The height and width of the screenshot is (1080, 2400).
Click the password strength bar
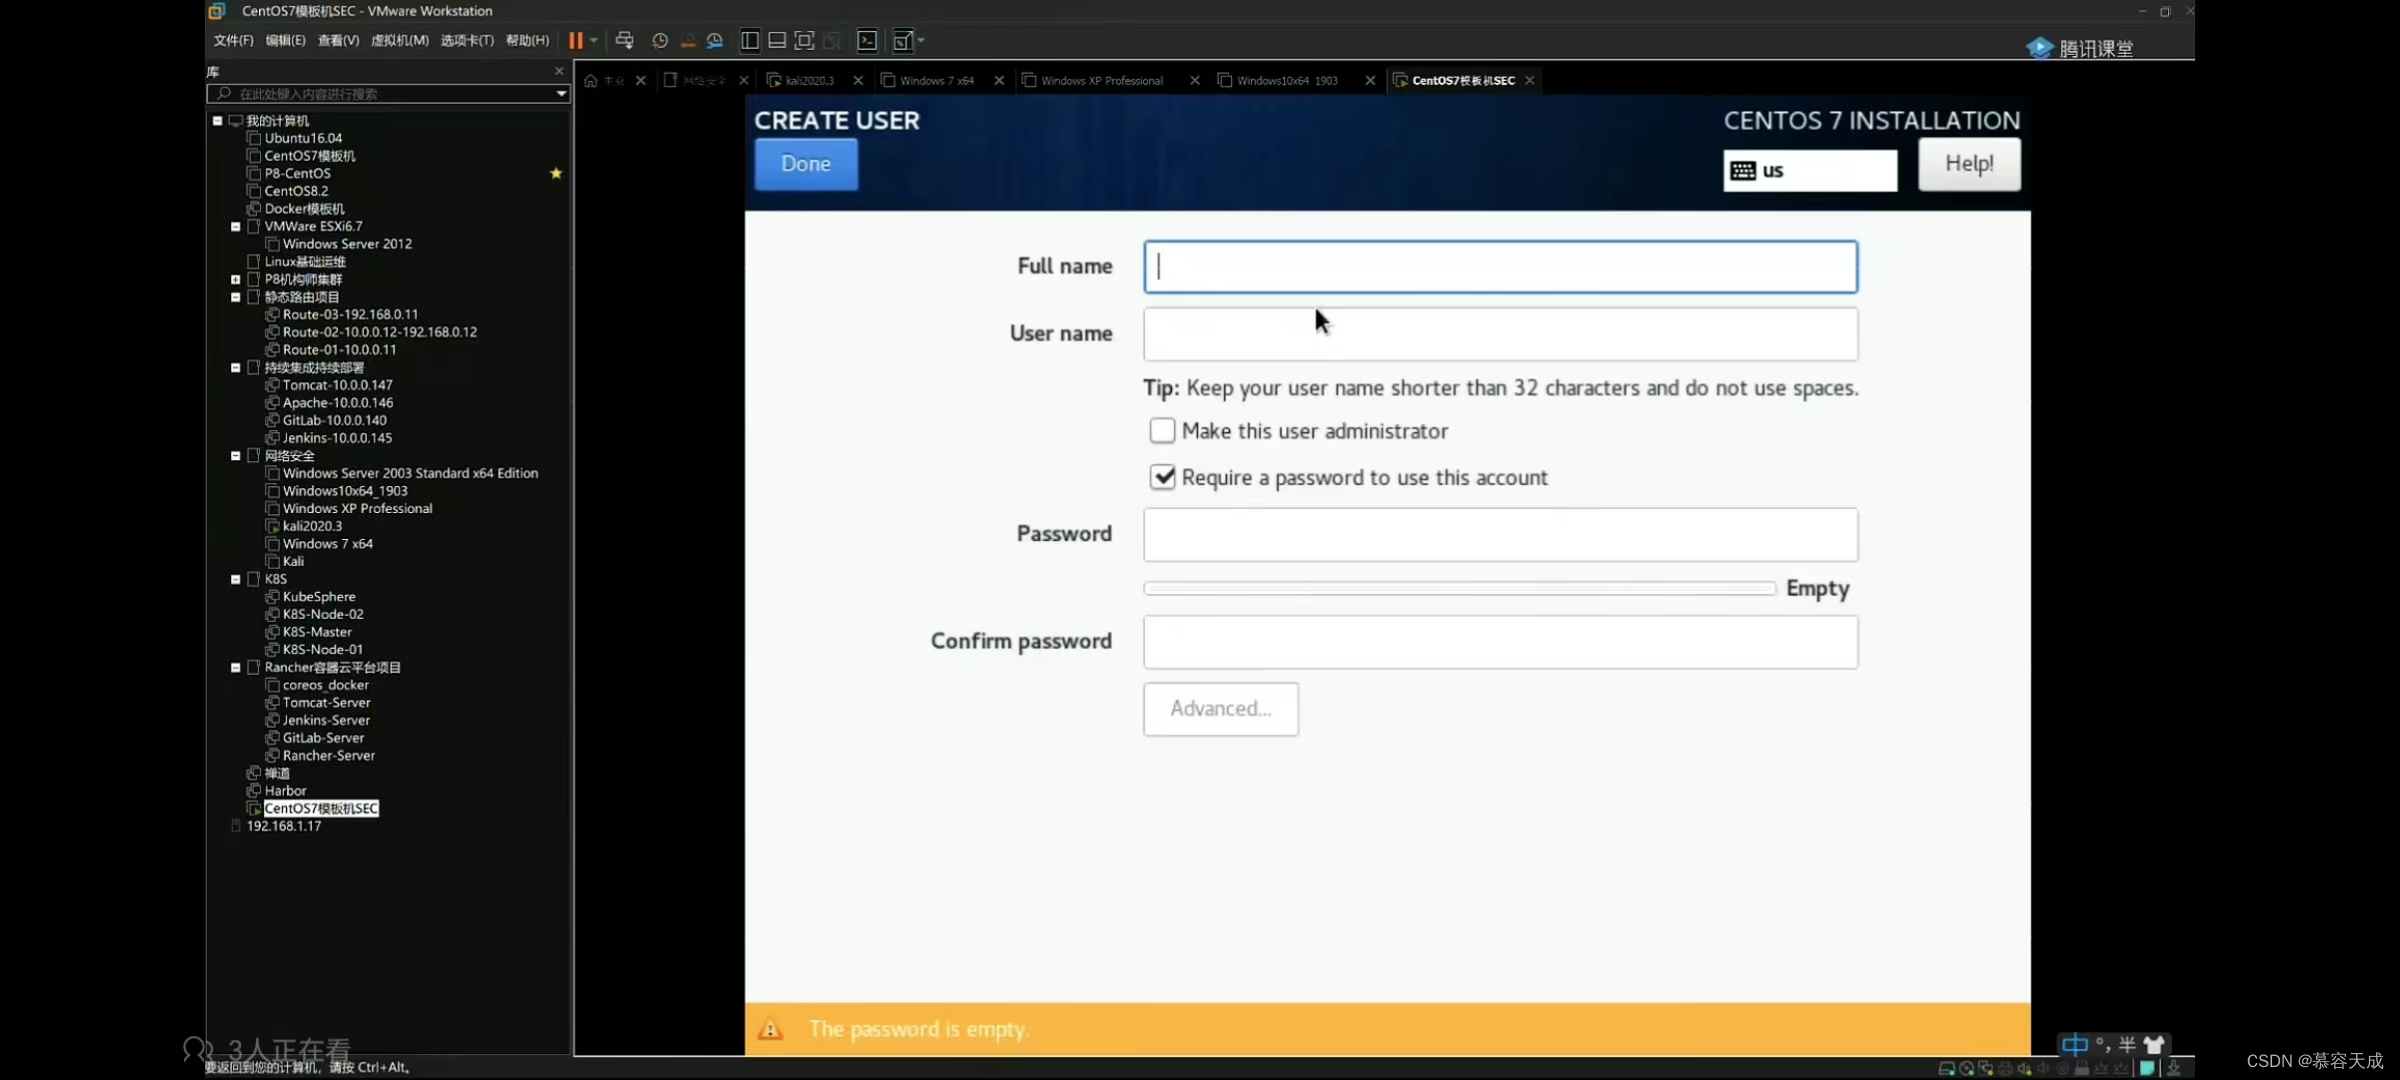1459,588
